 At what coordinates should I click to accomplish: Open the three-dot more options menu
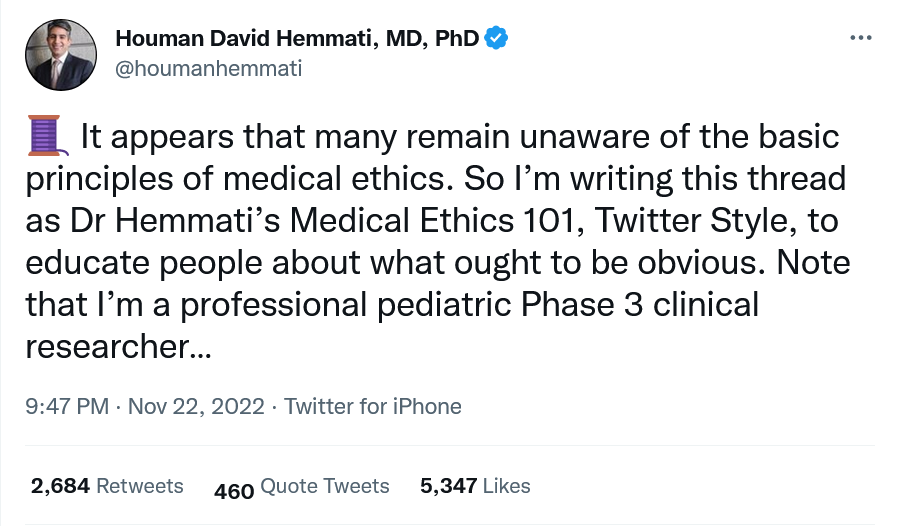[x=859, y=38]
